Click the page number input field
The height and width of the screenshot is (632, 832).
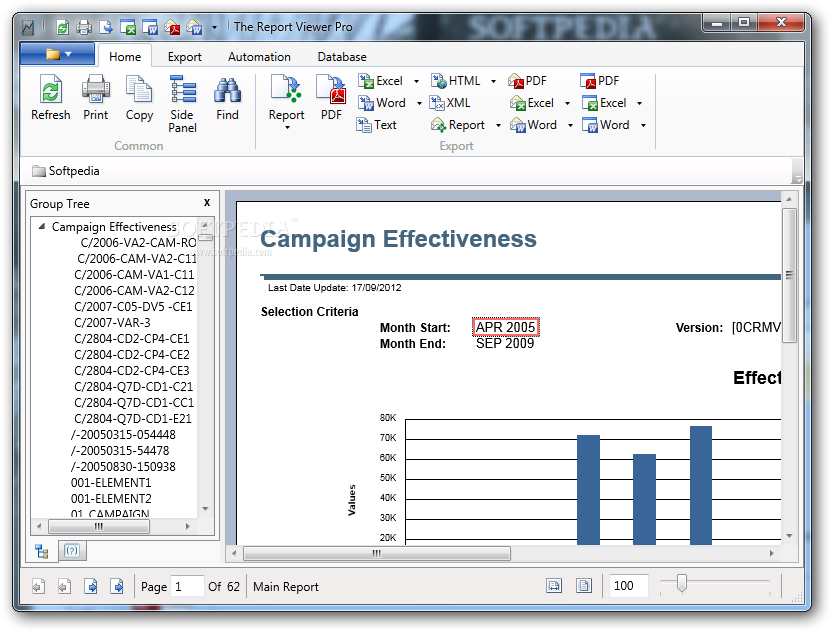click(x=187, y=586)
